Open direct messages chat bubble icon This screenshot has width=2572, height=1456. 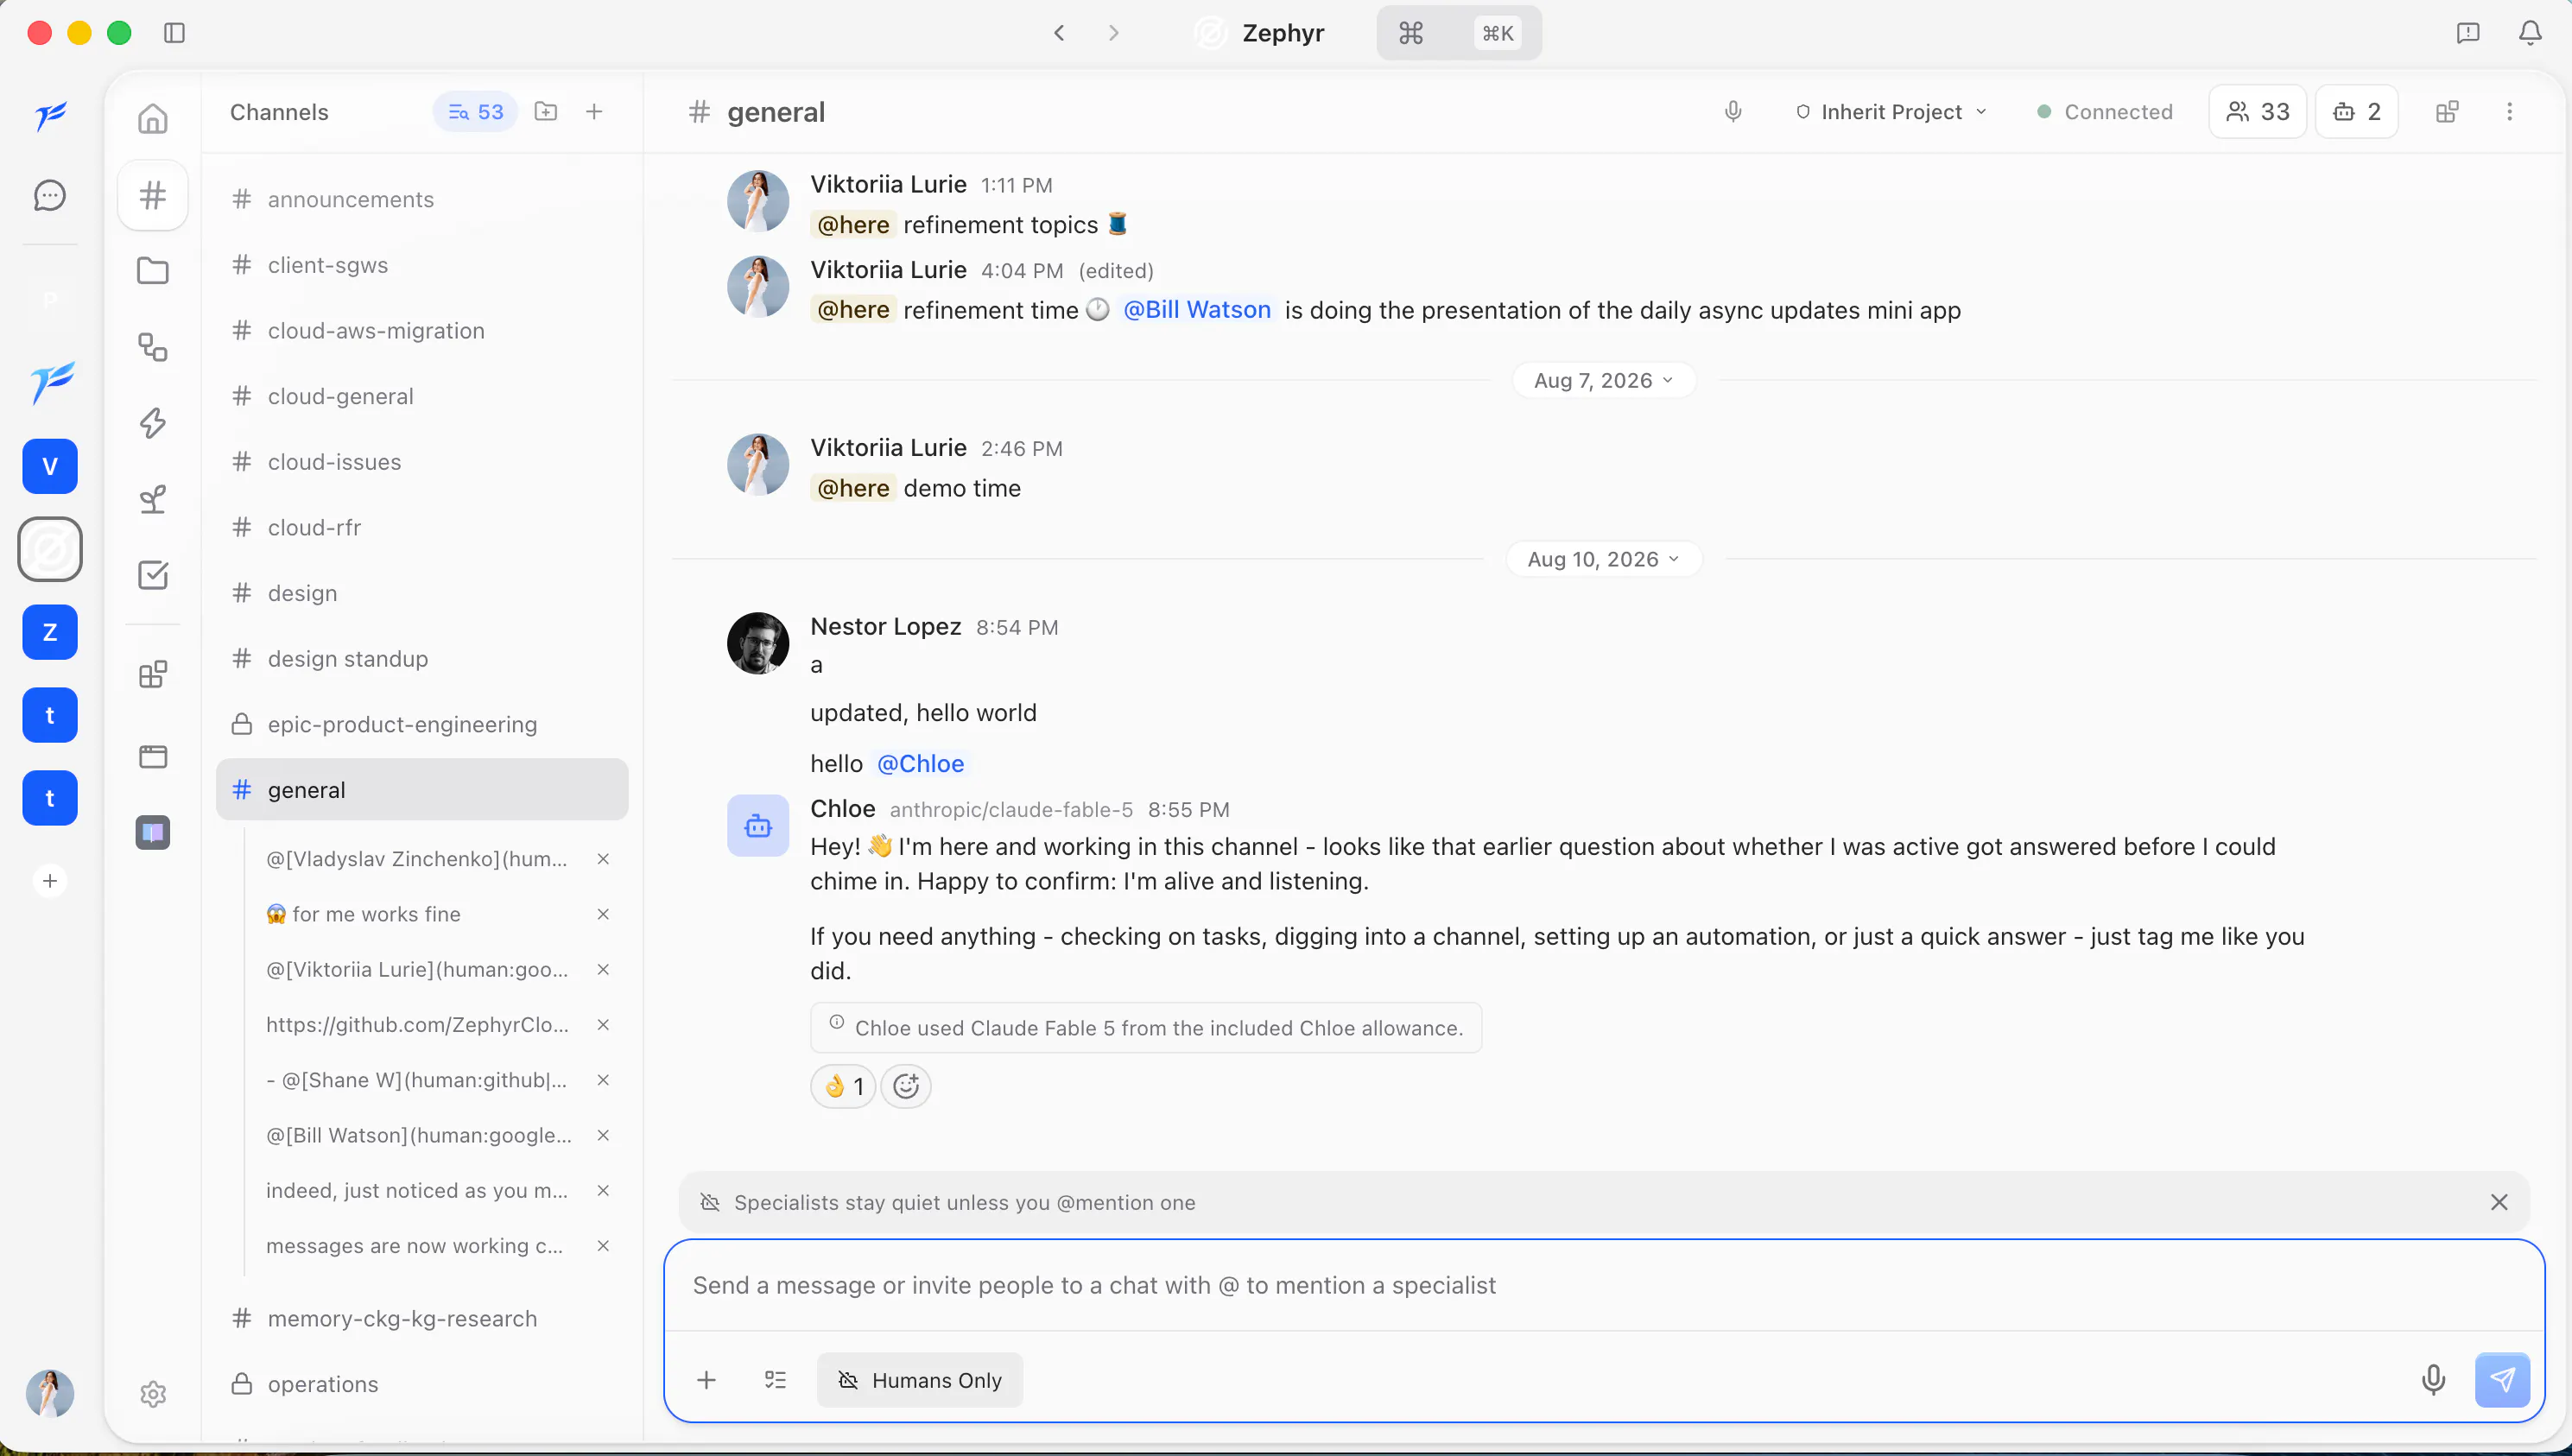50,195
